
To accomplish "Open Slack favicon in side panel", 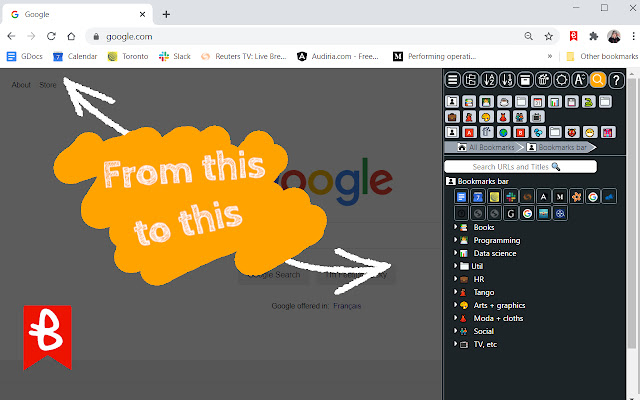I will (x=511, y=197).
